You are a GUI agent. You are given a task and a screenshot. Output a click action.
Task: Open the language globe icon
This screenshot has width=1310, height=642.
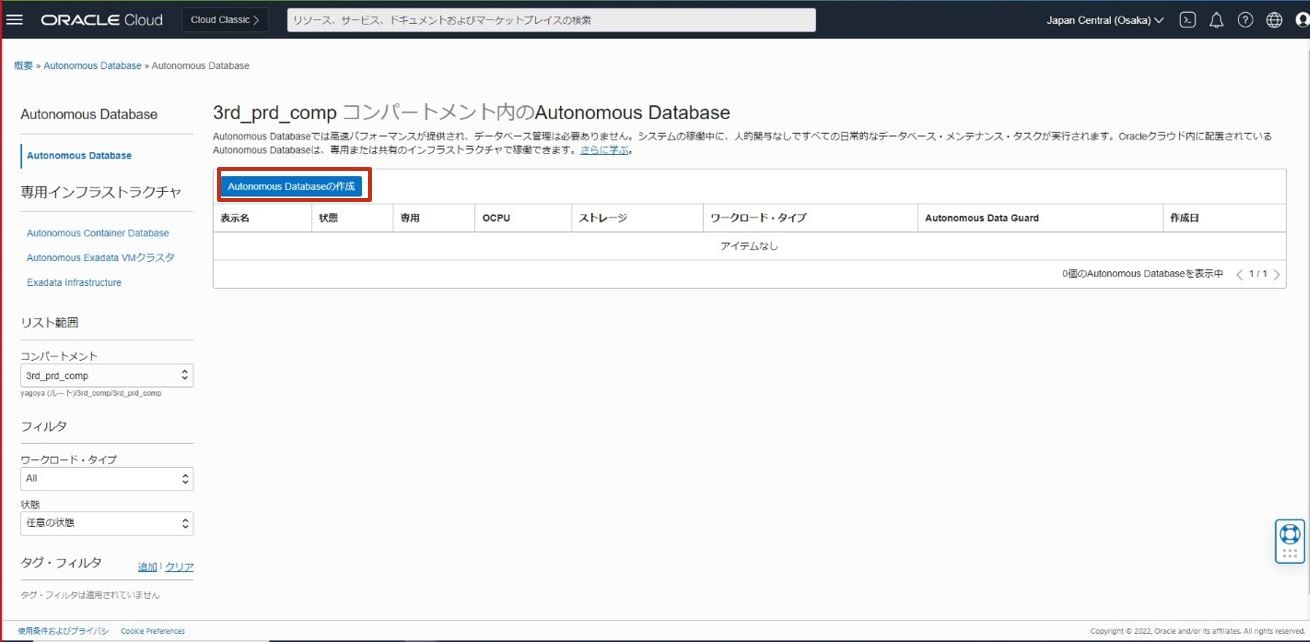coord(1273,18)
